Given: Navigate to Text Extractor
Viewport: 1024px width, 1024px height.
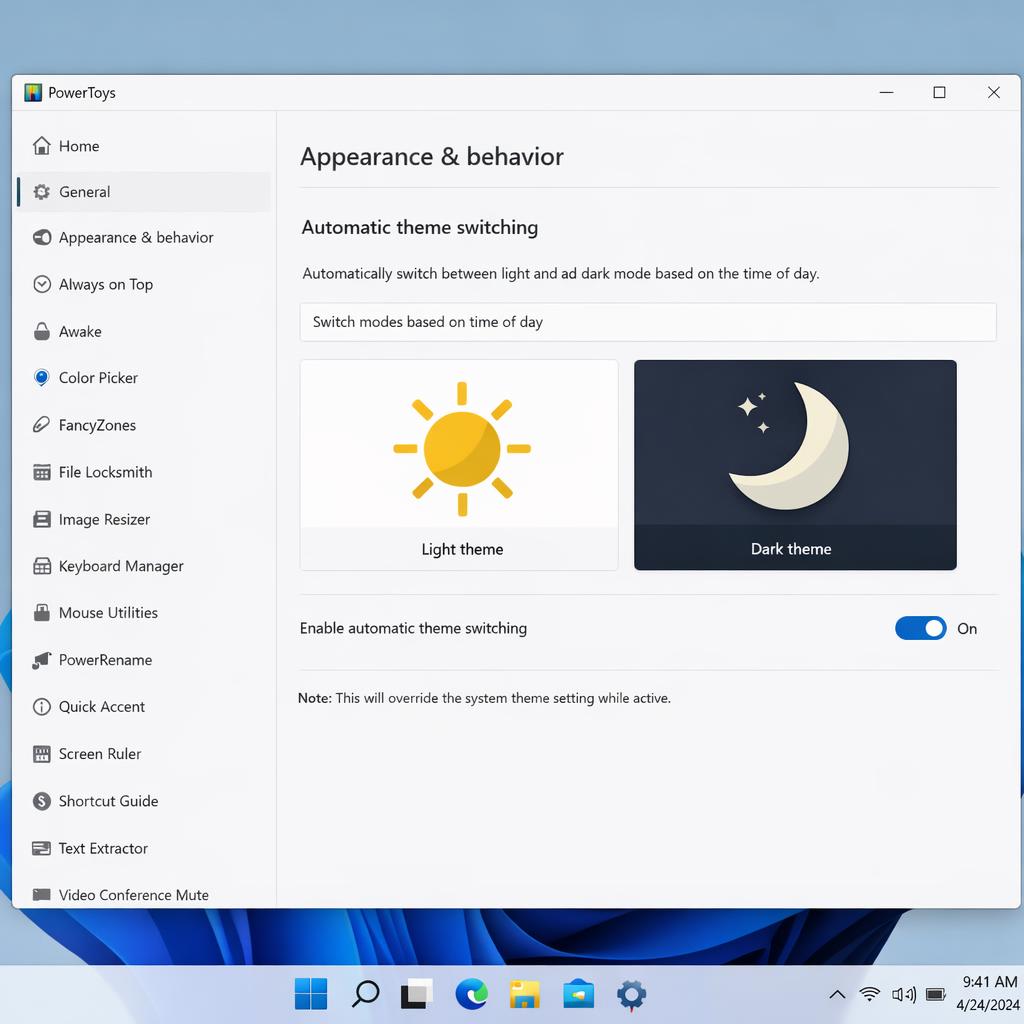Looking at the screenshot, I should pos(103,848).
